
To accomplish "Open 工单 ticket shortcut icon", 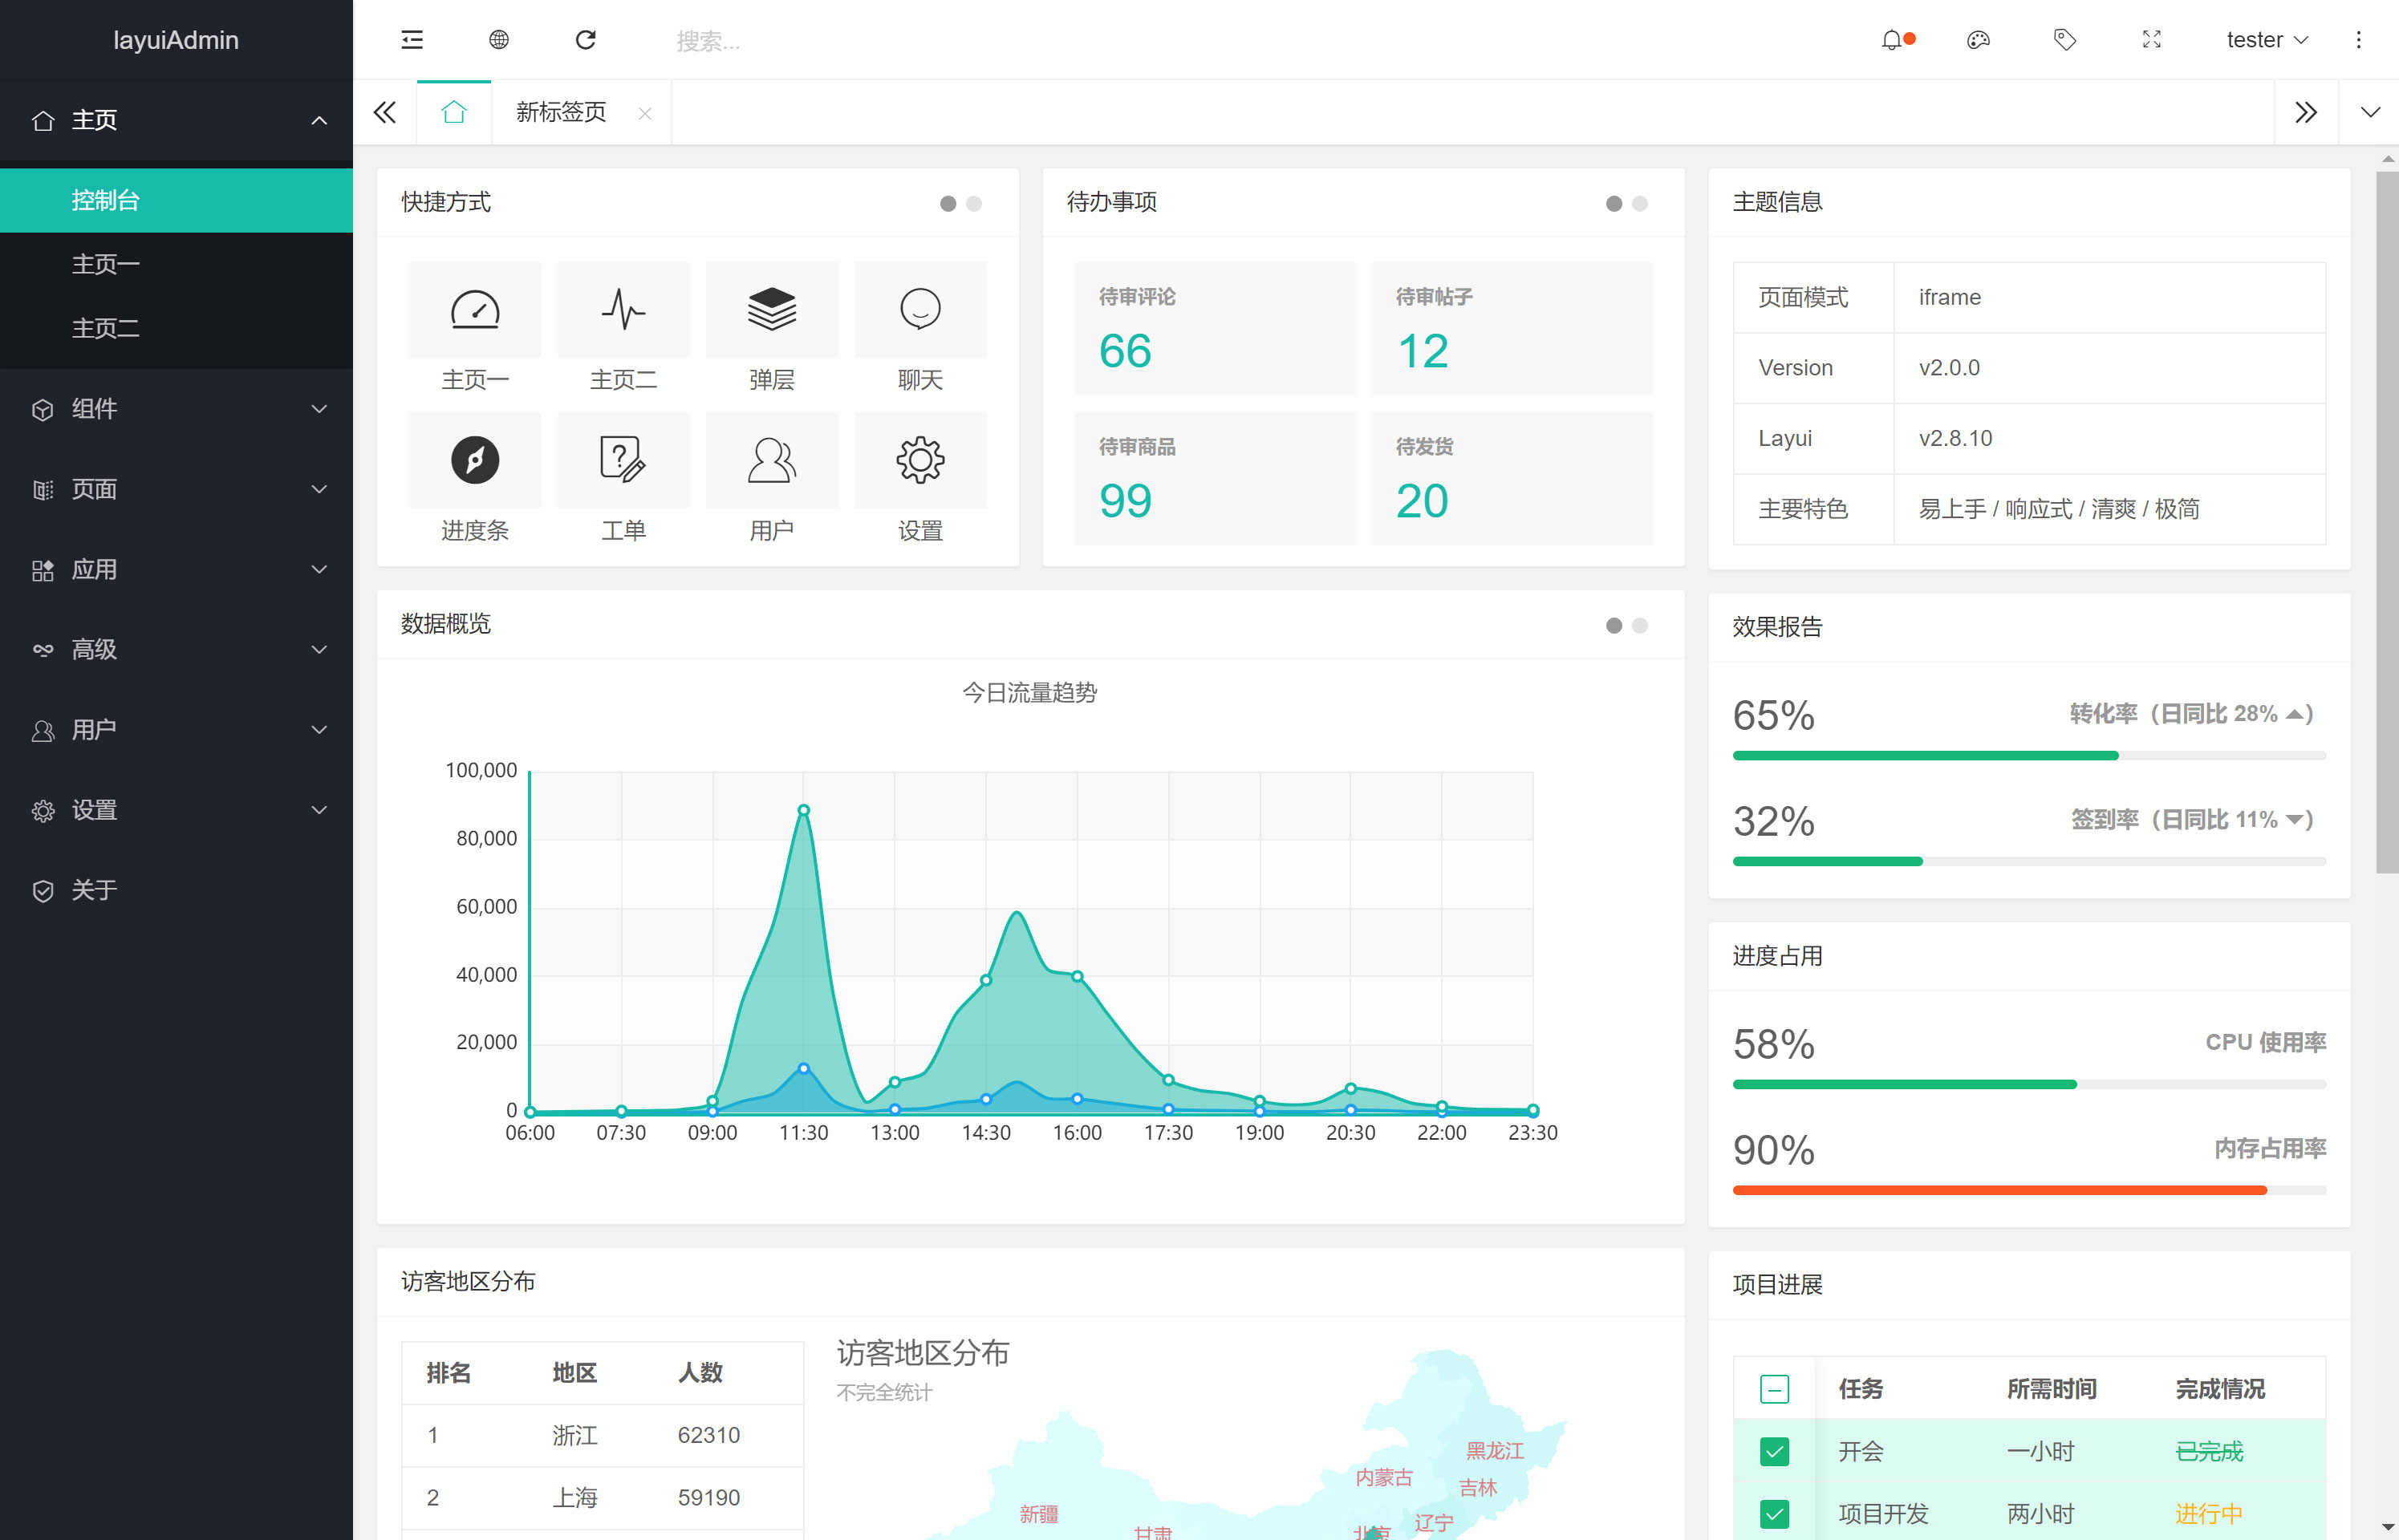I will [x=623, y=460].
